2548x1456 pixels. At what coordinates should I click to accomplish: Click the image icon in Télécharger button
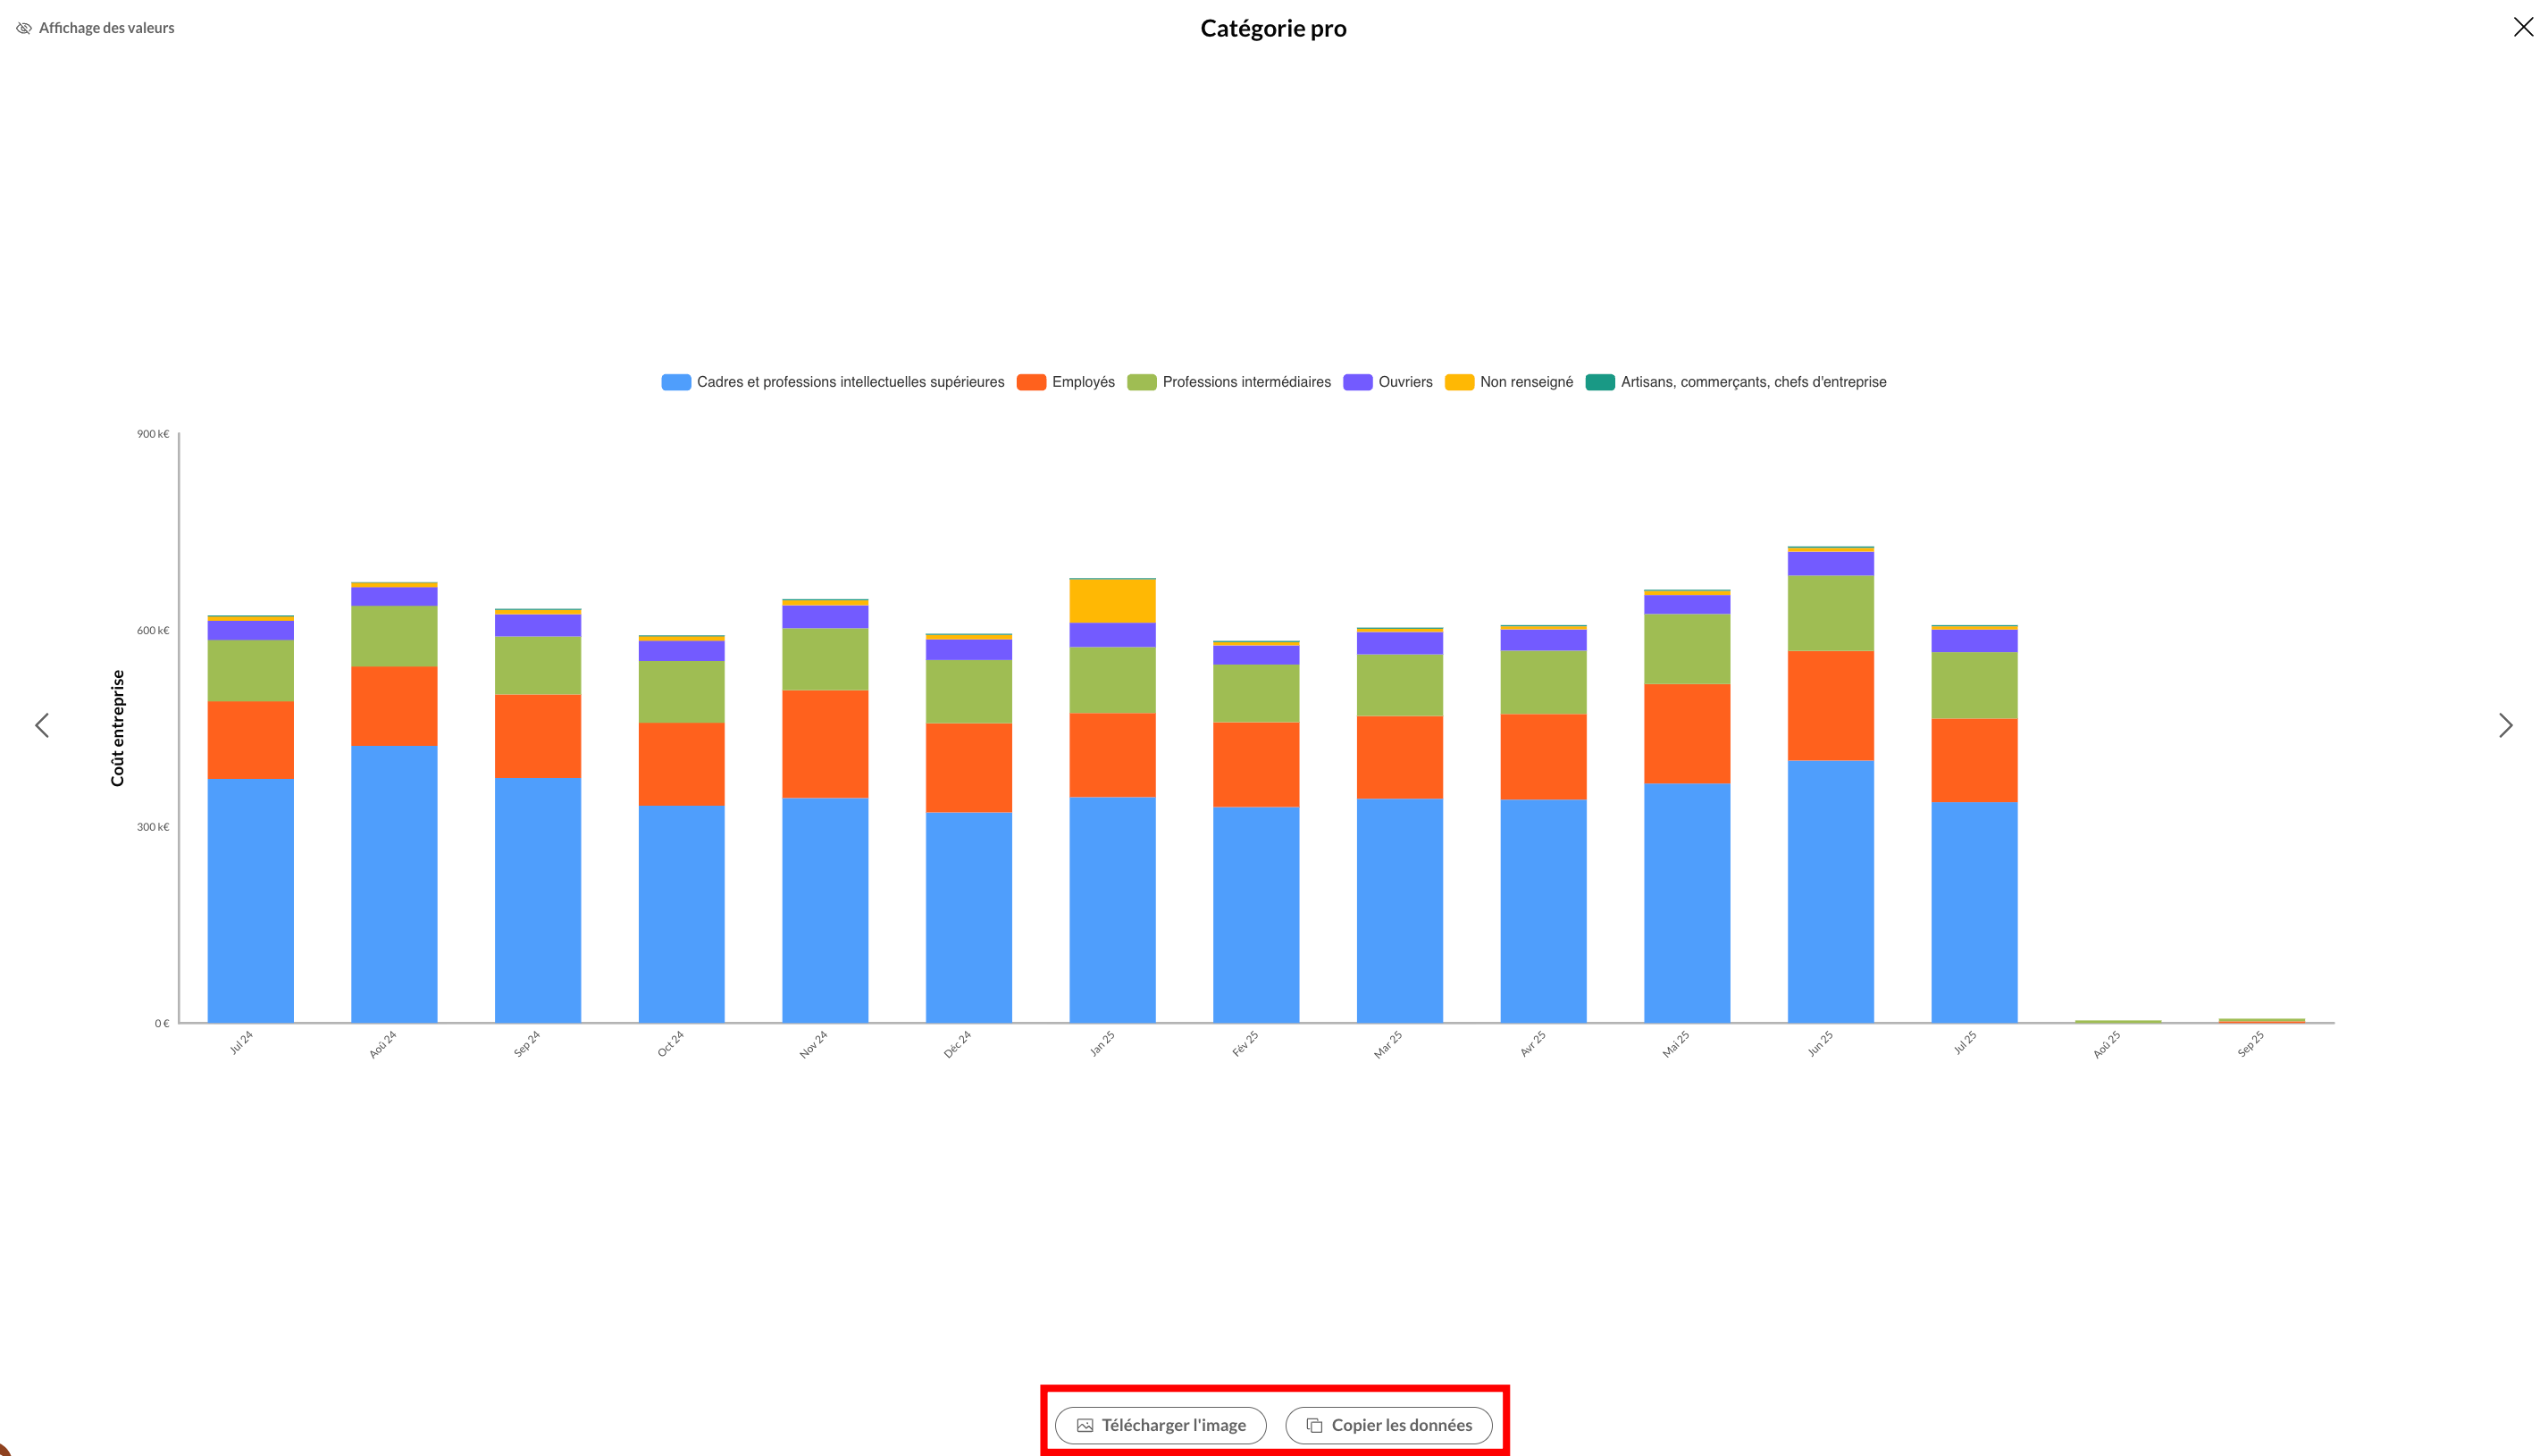1084,1425
